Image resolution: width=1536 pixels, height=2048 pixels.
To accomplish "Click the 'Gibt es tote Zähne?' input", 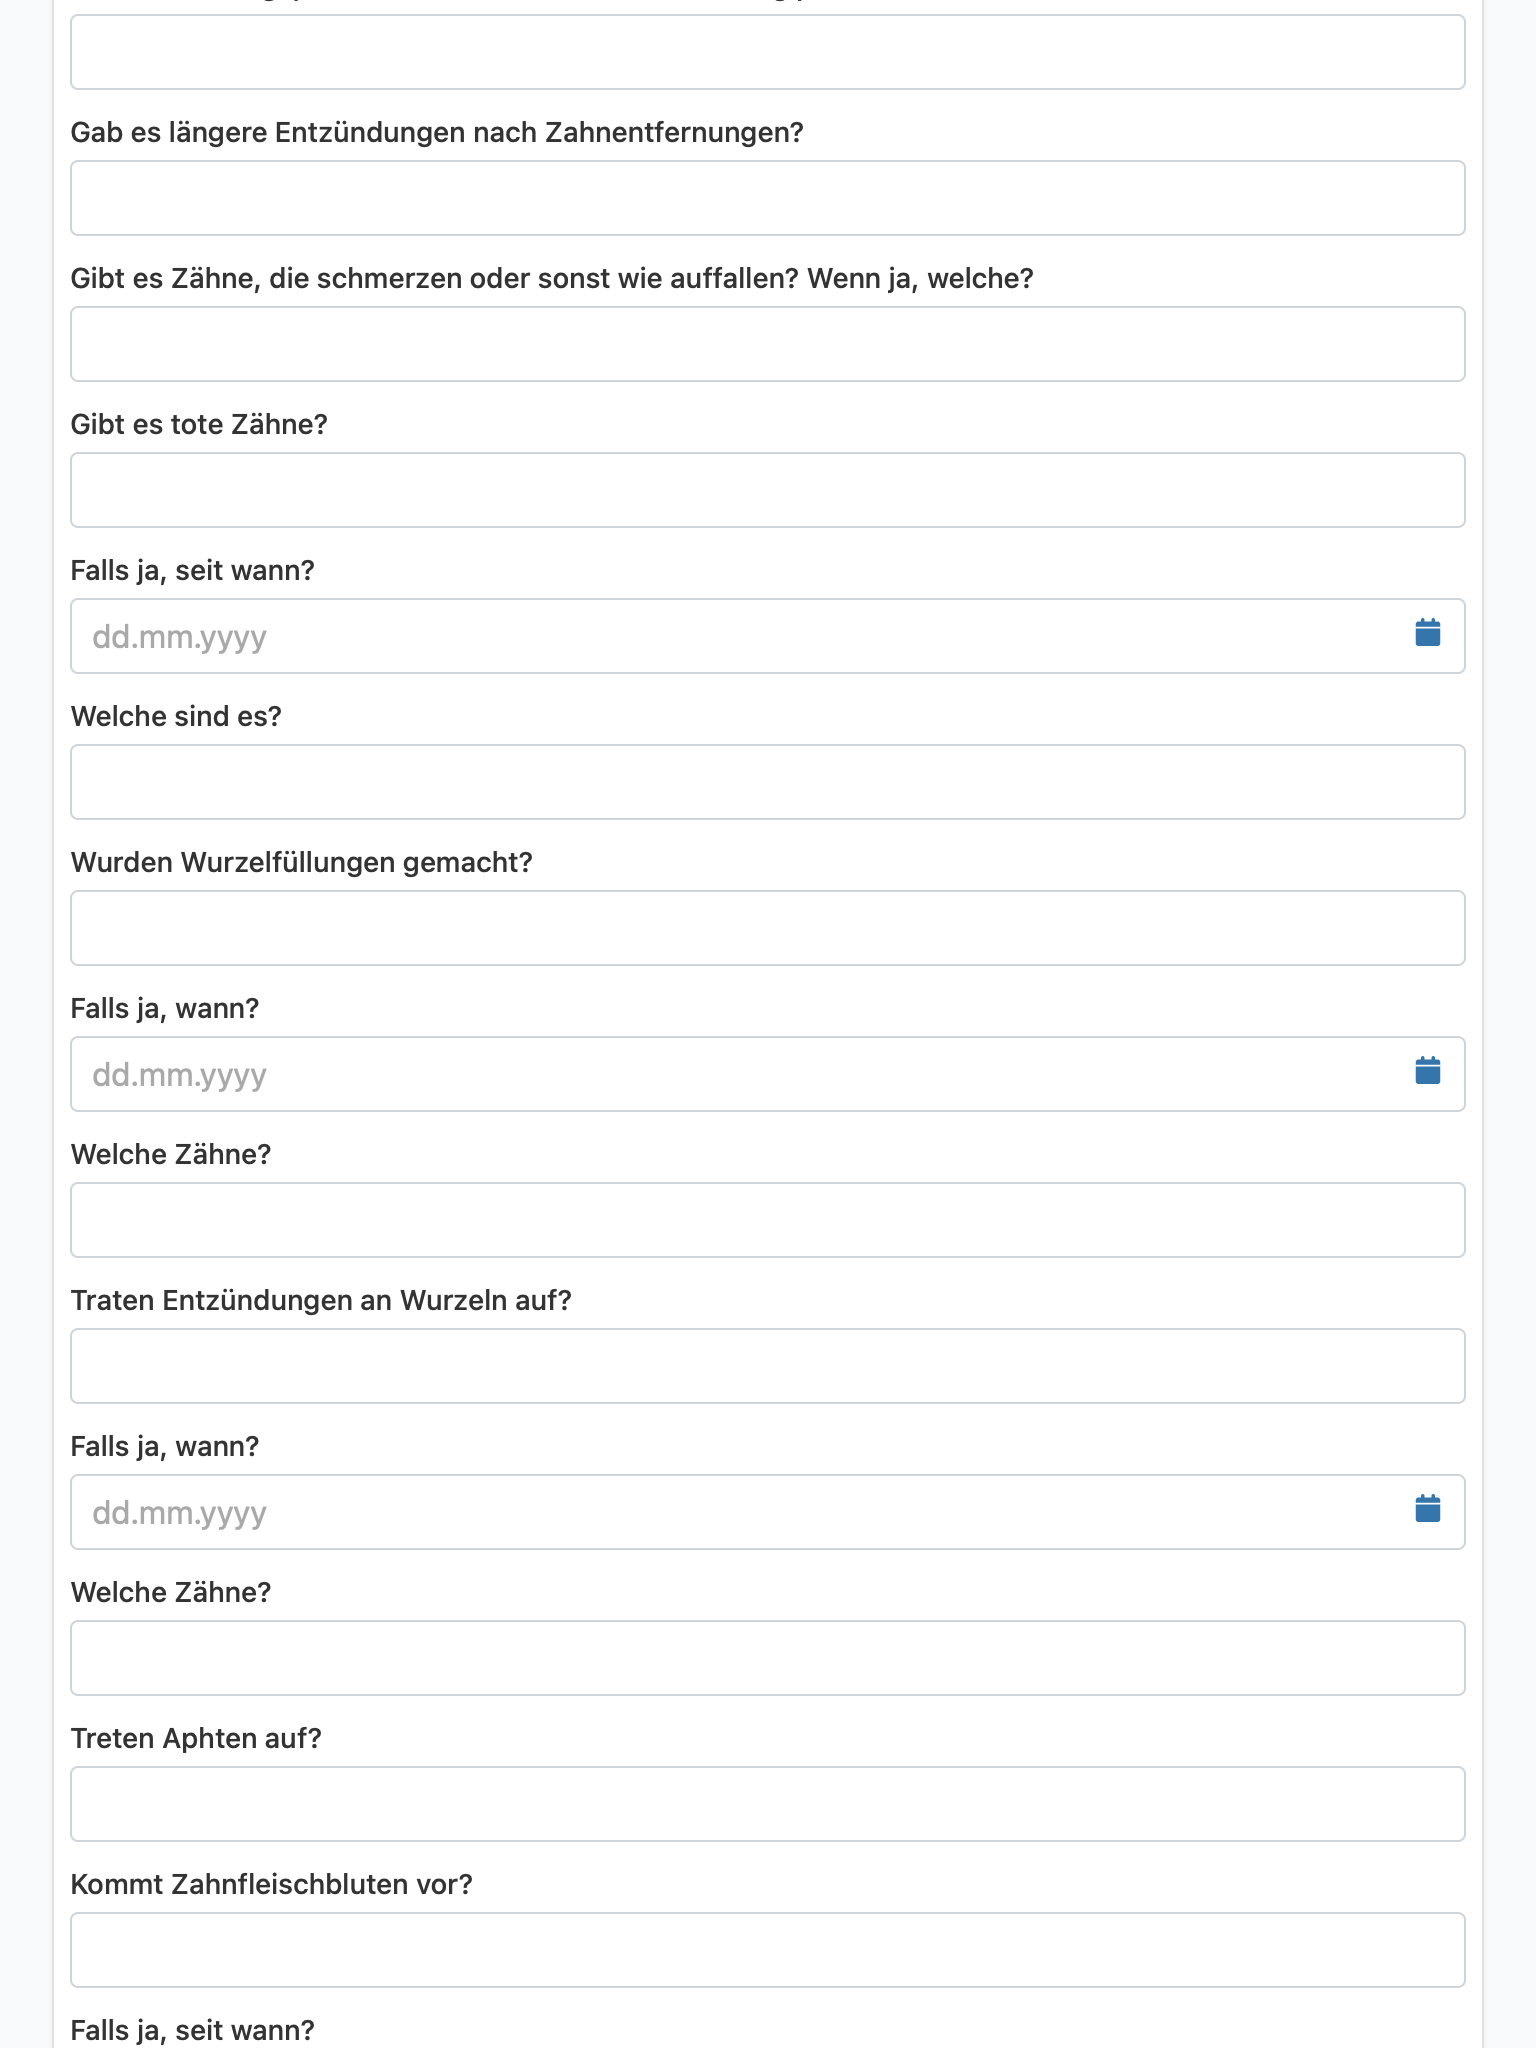I will pyautogui.click(x=768, y=490).
